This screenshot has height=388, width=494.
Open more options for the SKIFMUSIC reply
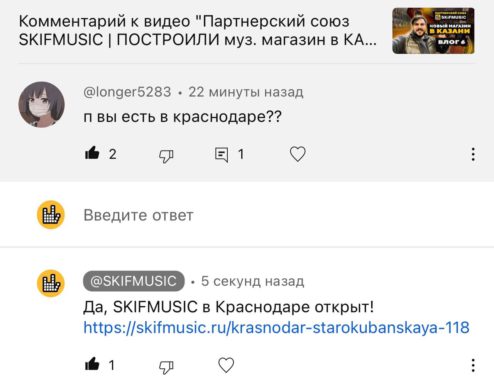pyautogui.click(x=473, y=365)
